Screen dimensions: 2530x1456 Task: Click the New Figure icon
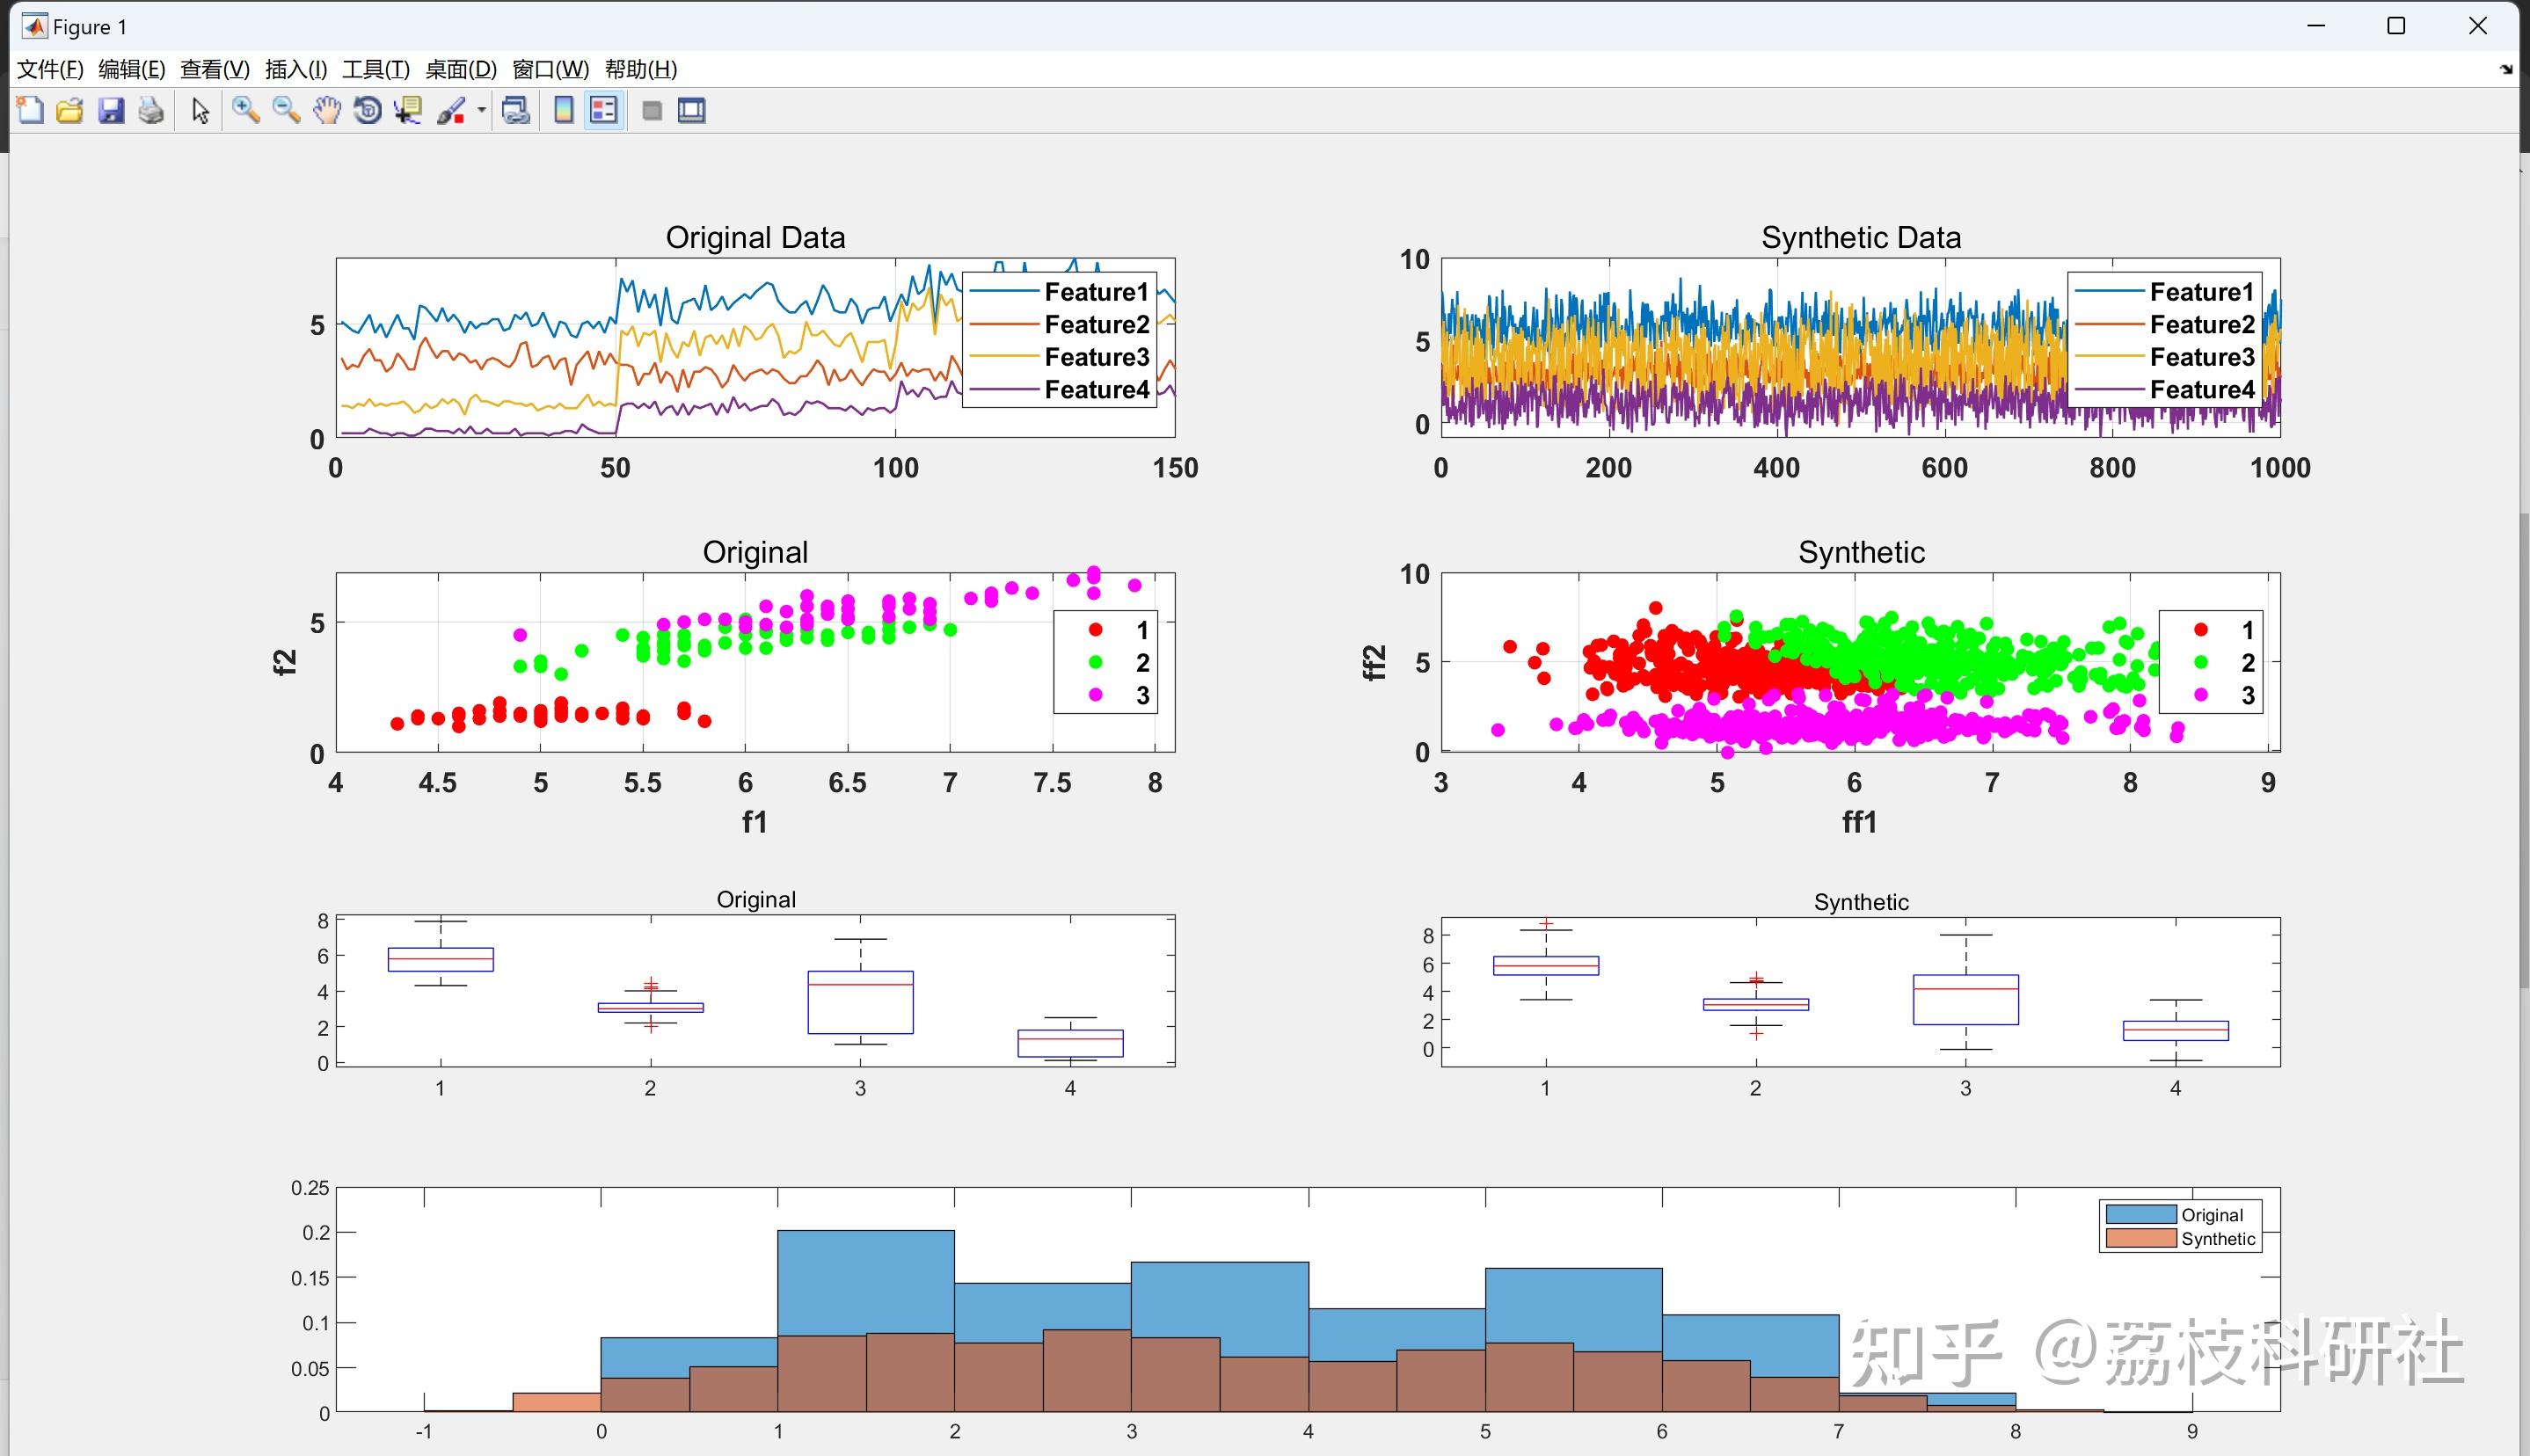[x=30, y=110]
